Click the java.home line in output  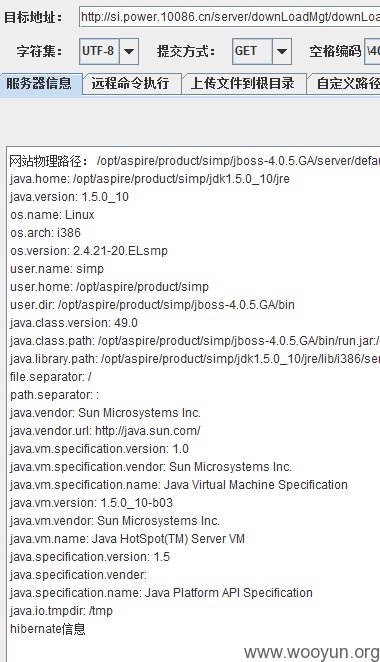click(x=150, y=179)
